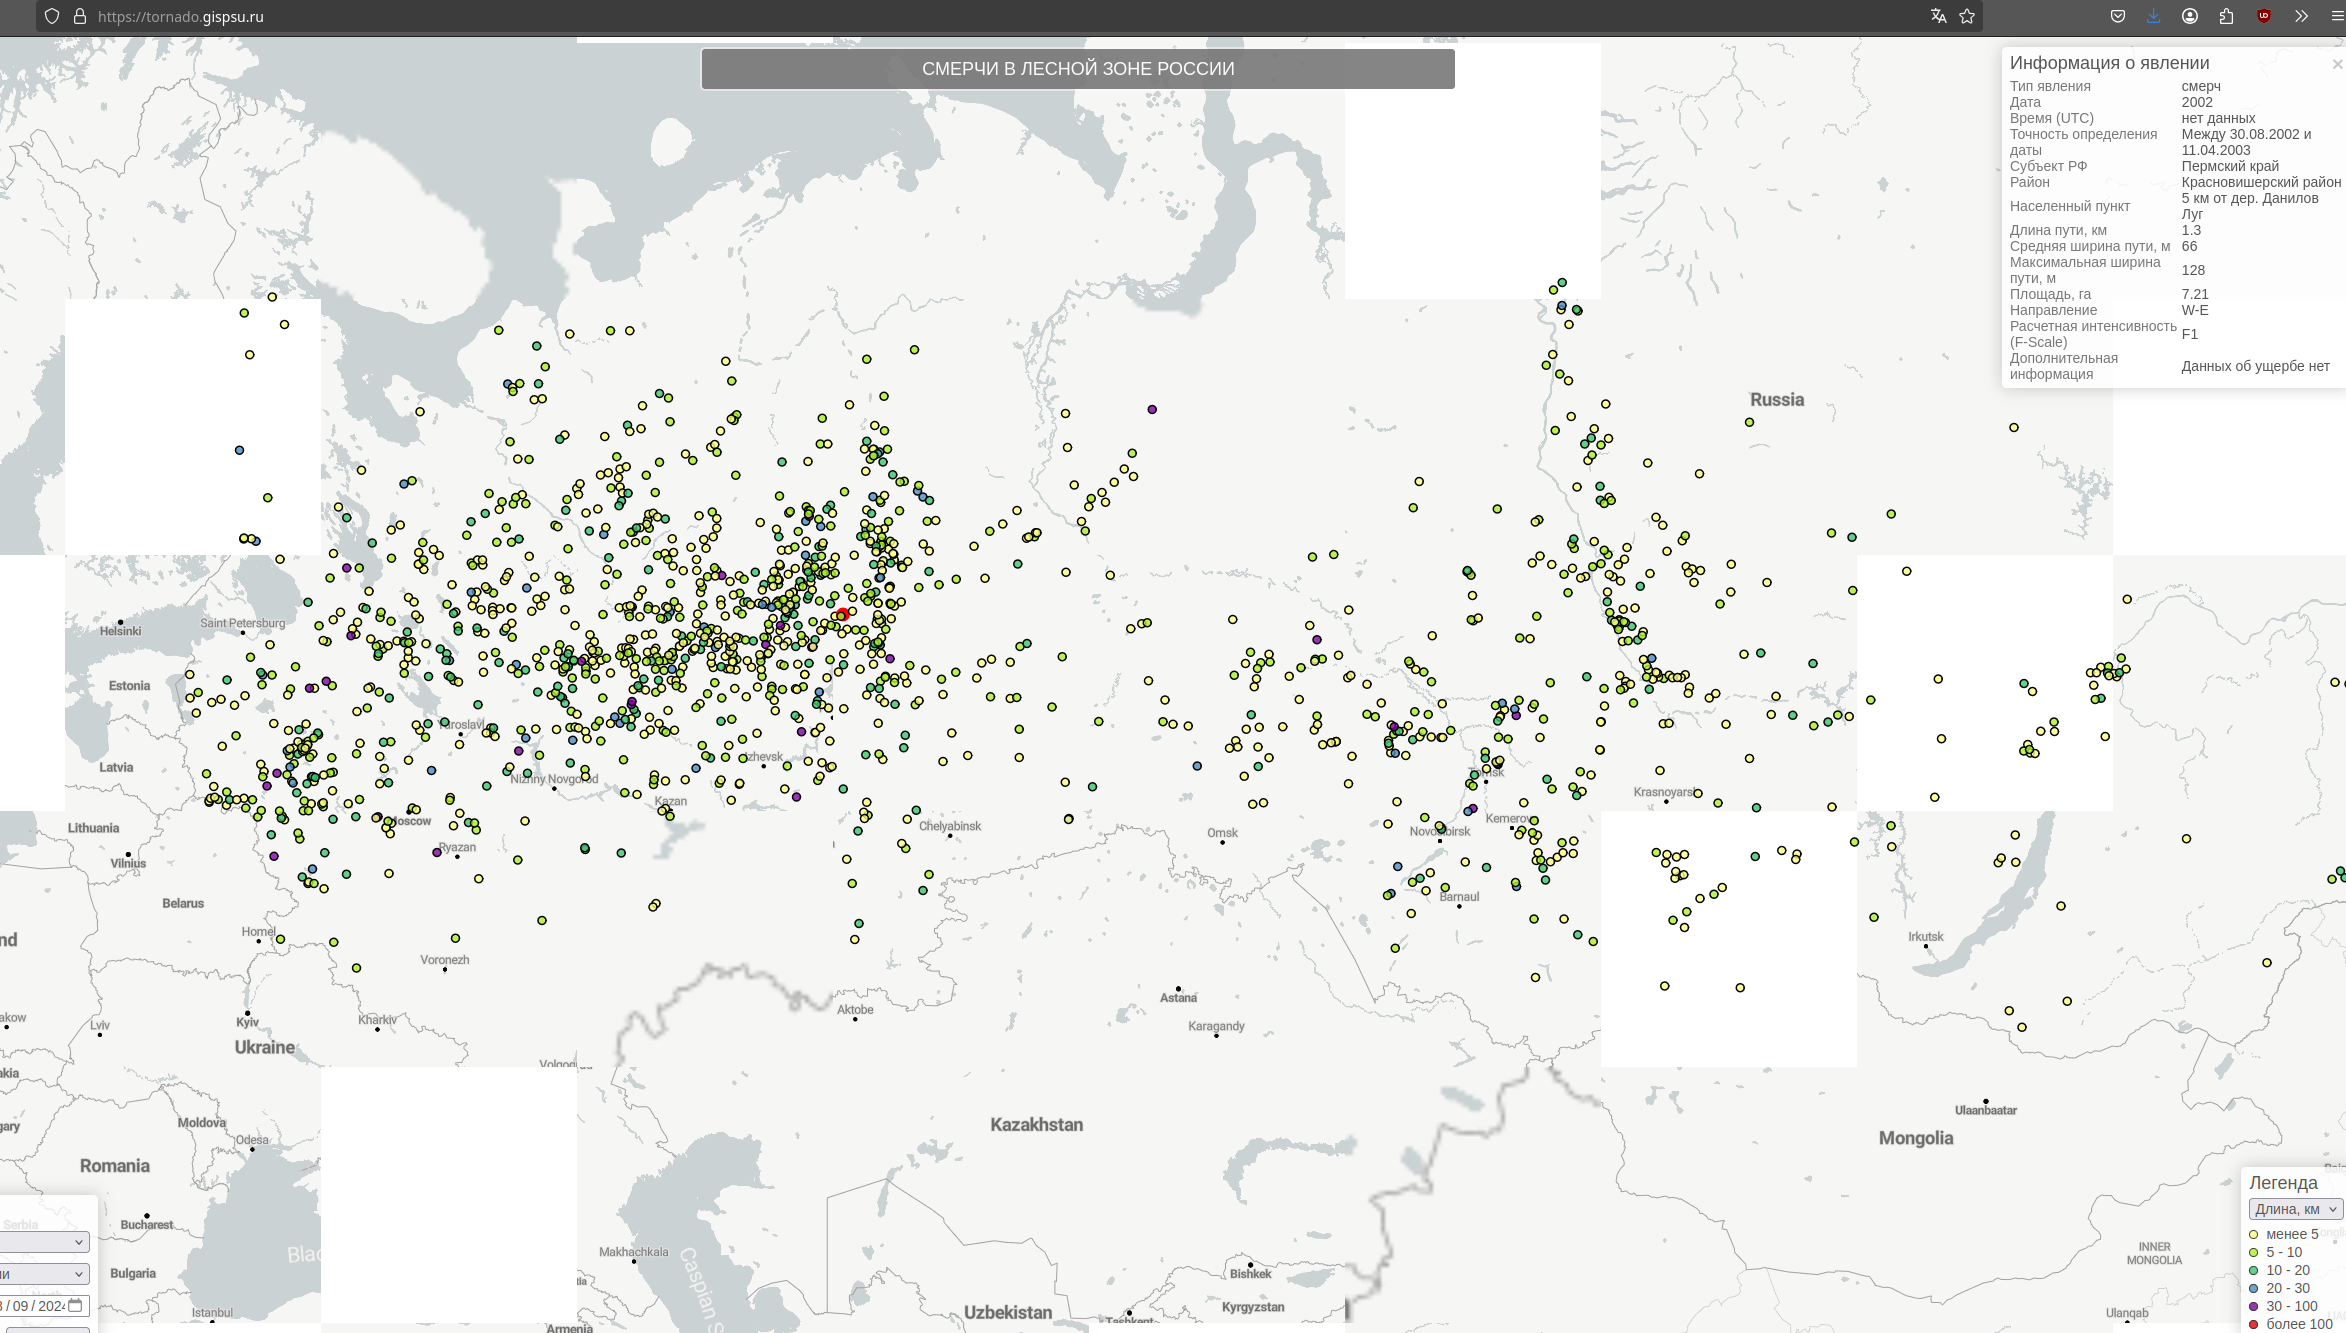Open the browser hamburger menu
Image resolution: width=2346 pixels, height=1333 pixels.
(x=2337, y=16)
